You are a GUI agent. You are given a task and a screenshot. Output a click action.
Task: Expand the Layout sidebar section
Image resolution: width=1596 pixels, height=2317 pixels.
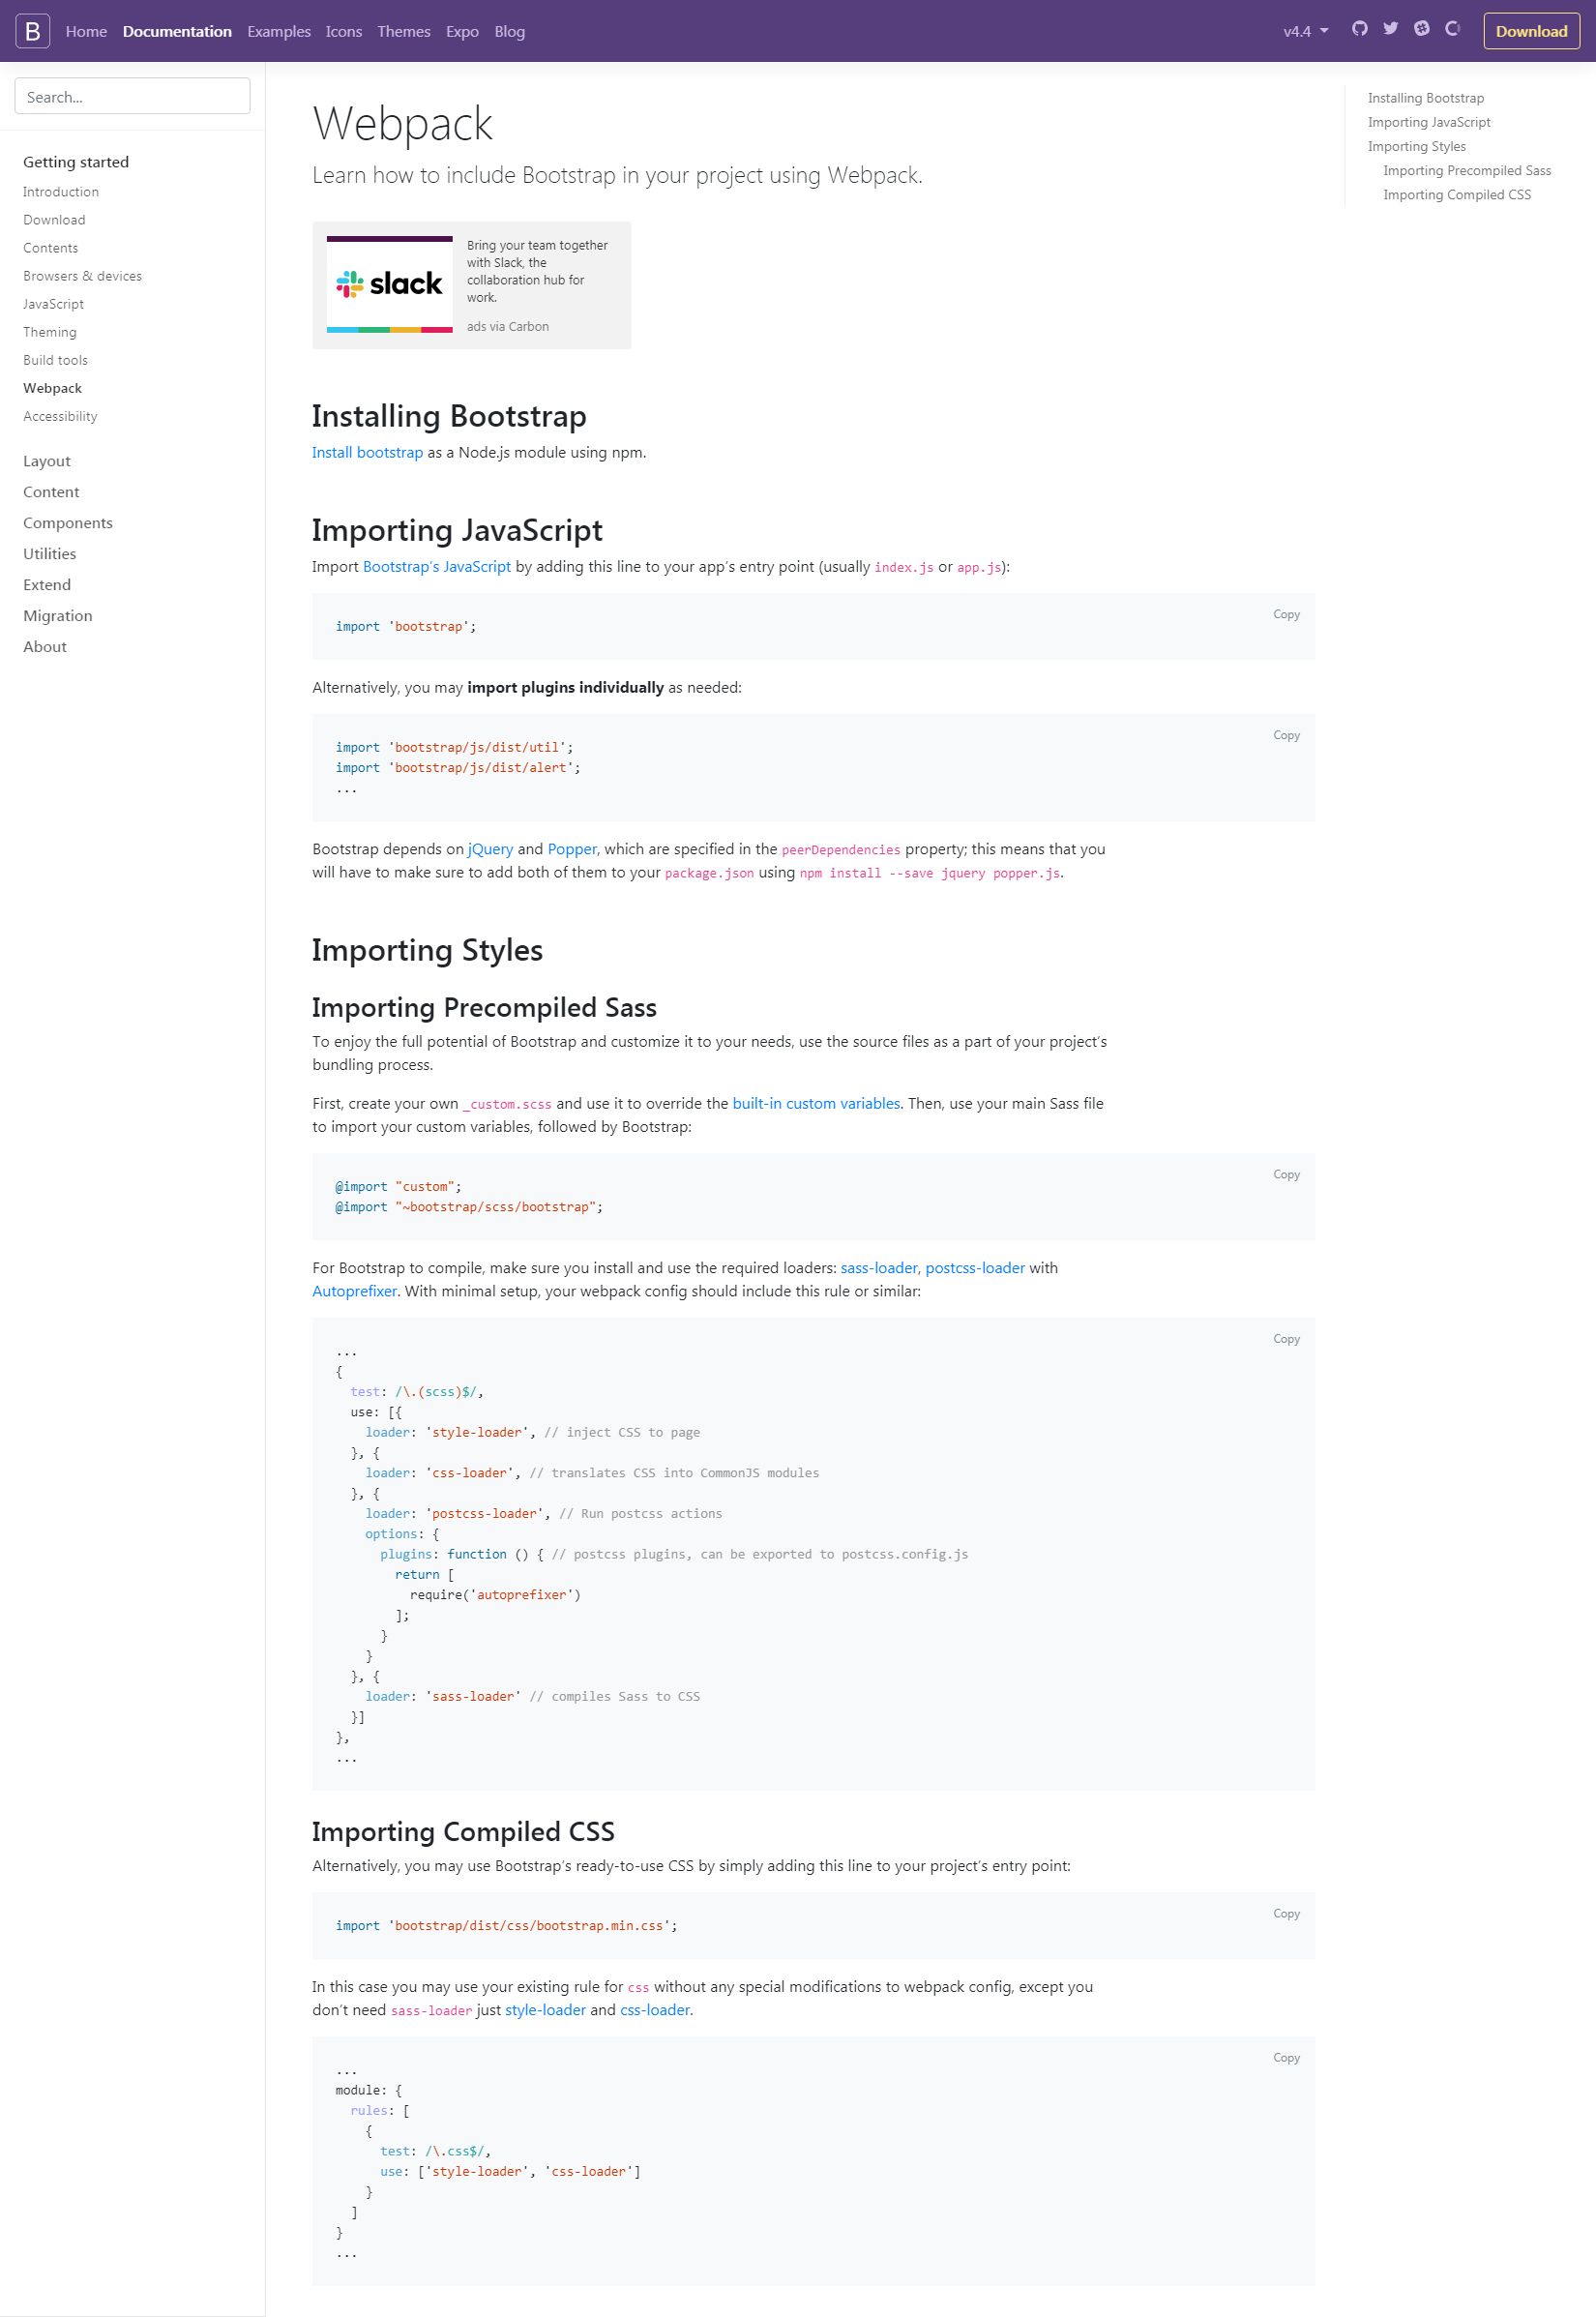pos(47,461)
